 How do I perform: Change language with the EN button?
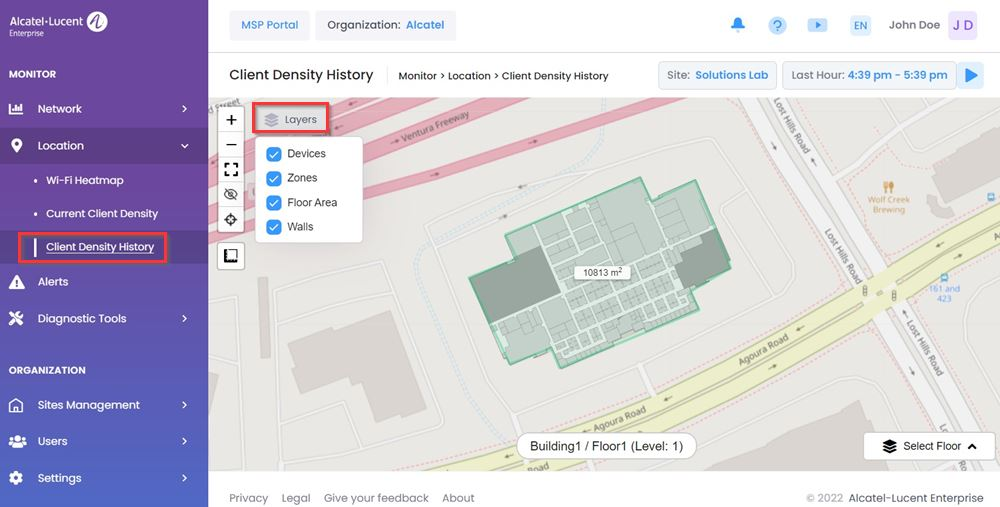click(x=860, y=26)
